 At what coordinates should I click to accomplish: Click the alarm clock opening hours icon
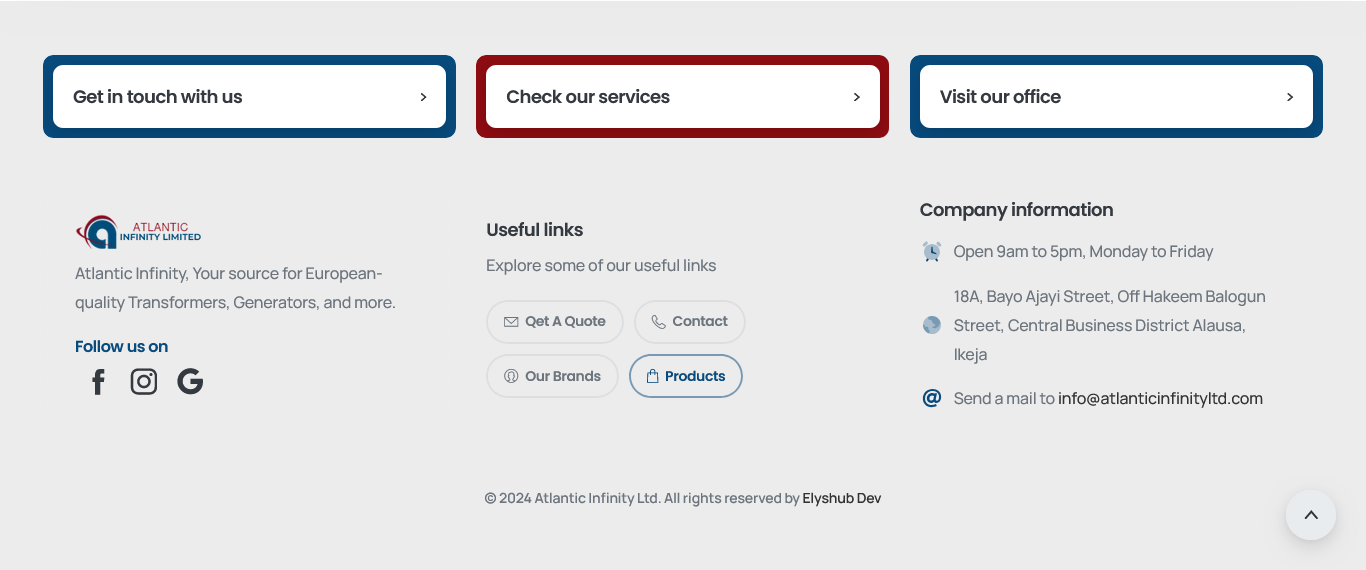tap(932, 252)
